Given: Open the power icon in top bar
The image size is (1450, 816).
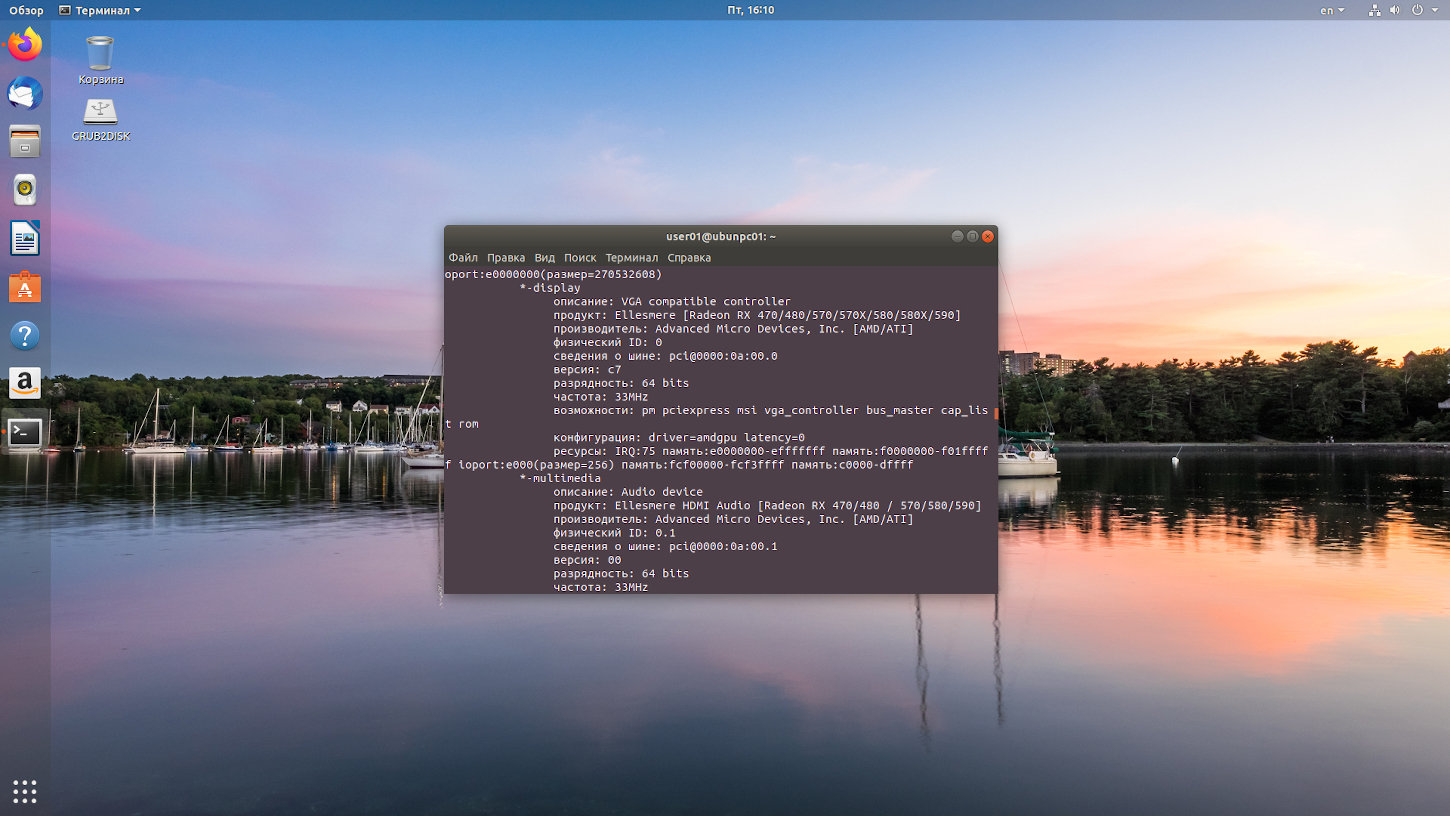Looking at the screenshot, I should [x=1418, y=10].
